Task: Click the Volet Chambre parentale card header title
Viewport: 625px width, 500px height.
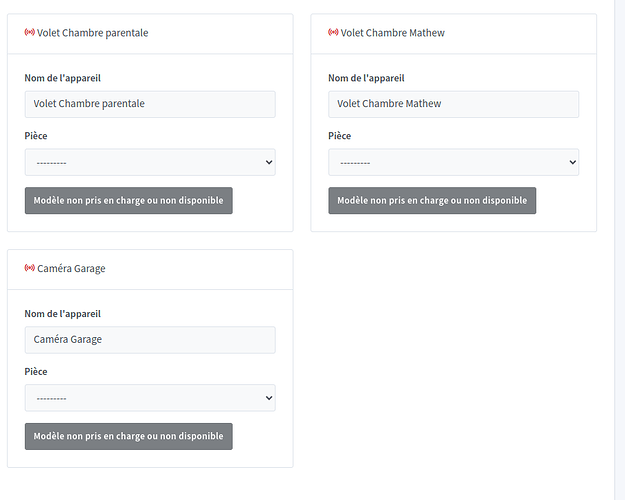Action: pyautogui.click(x=92, y=33)
